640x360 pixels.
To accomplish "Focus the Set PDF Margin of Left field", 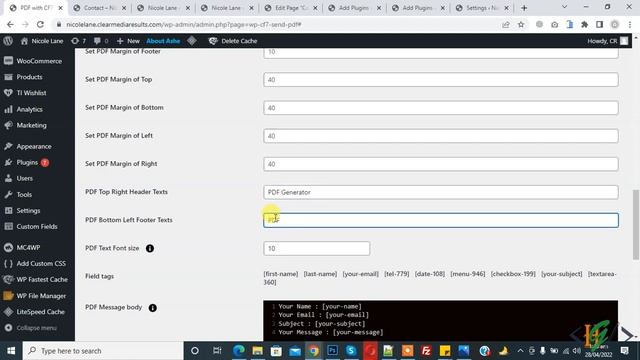I will pos(440,136).
